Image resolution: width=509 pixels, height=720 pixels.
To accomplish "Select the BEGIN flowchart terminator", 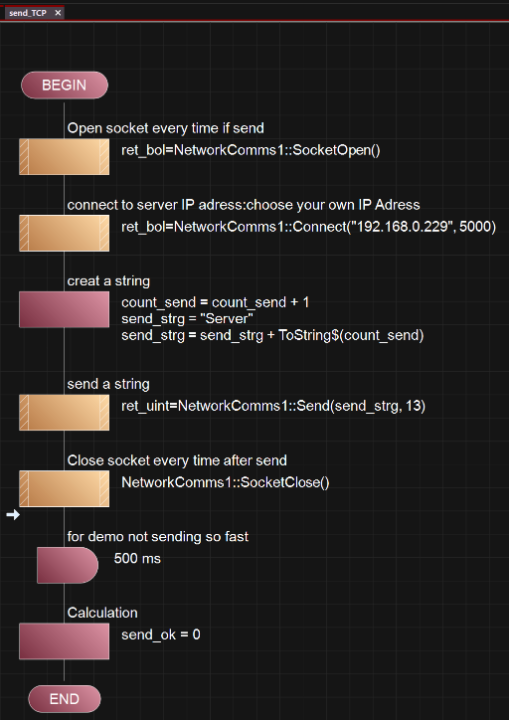I will [64, 85].
